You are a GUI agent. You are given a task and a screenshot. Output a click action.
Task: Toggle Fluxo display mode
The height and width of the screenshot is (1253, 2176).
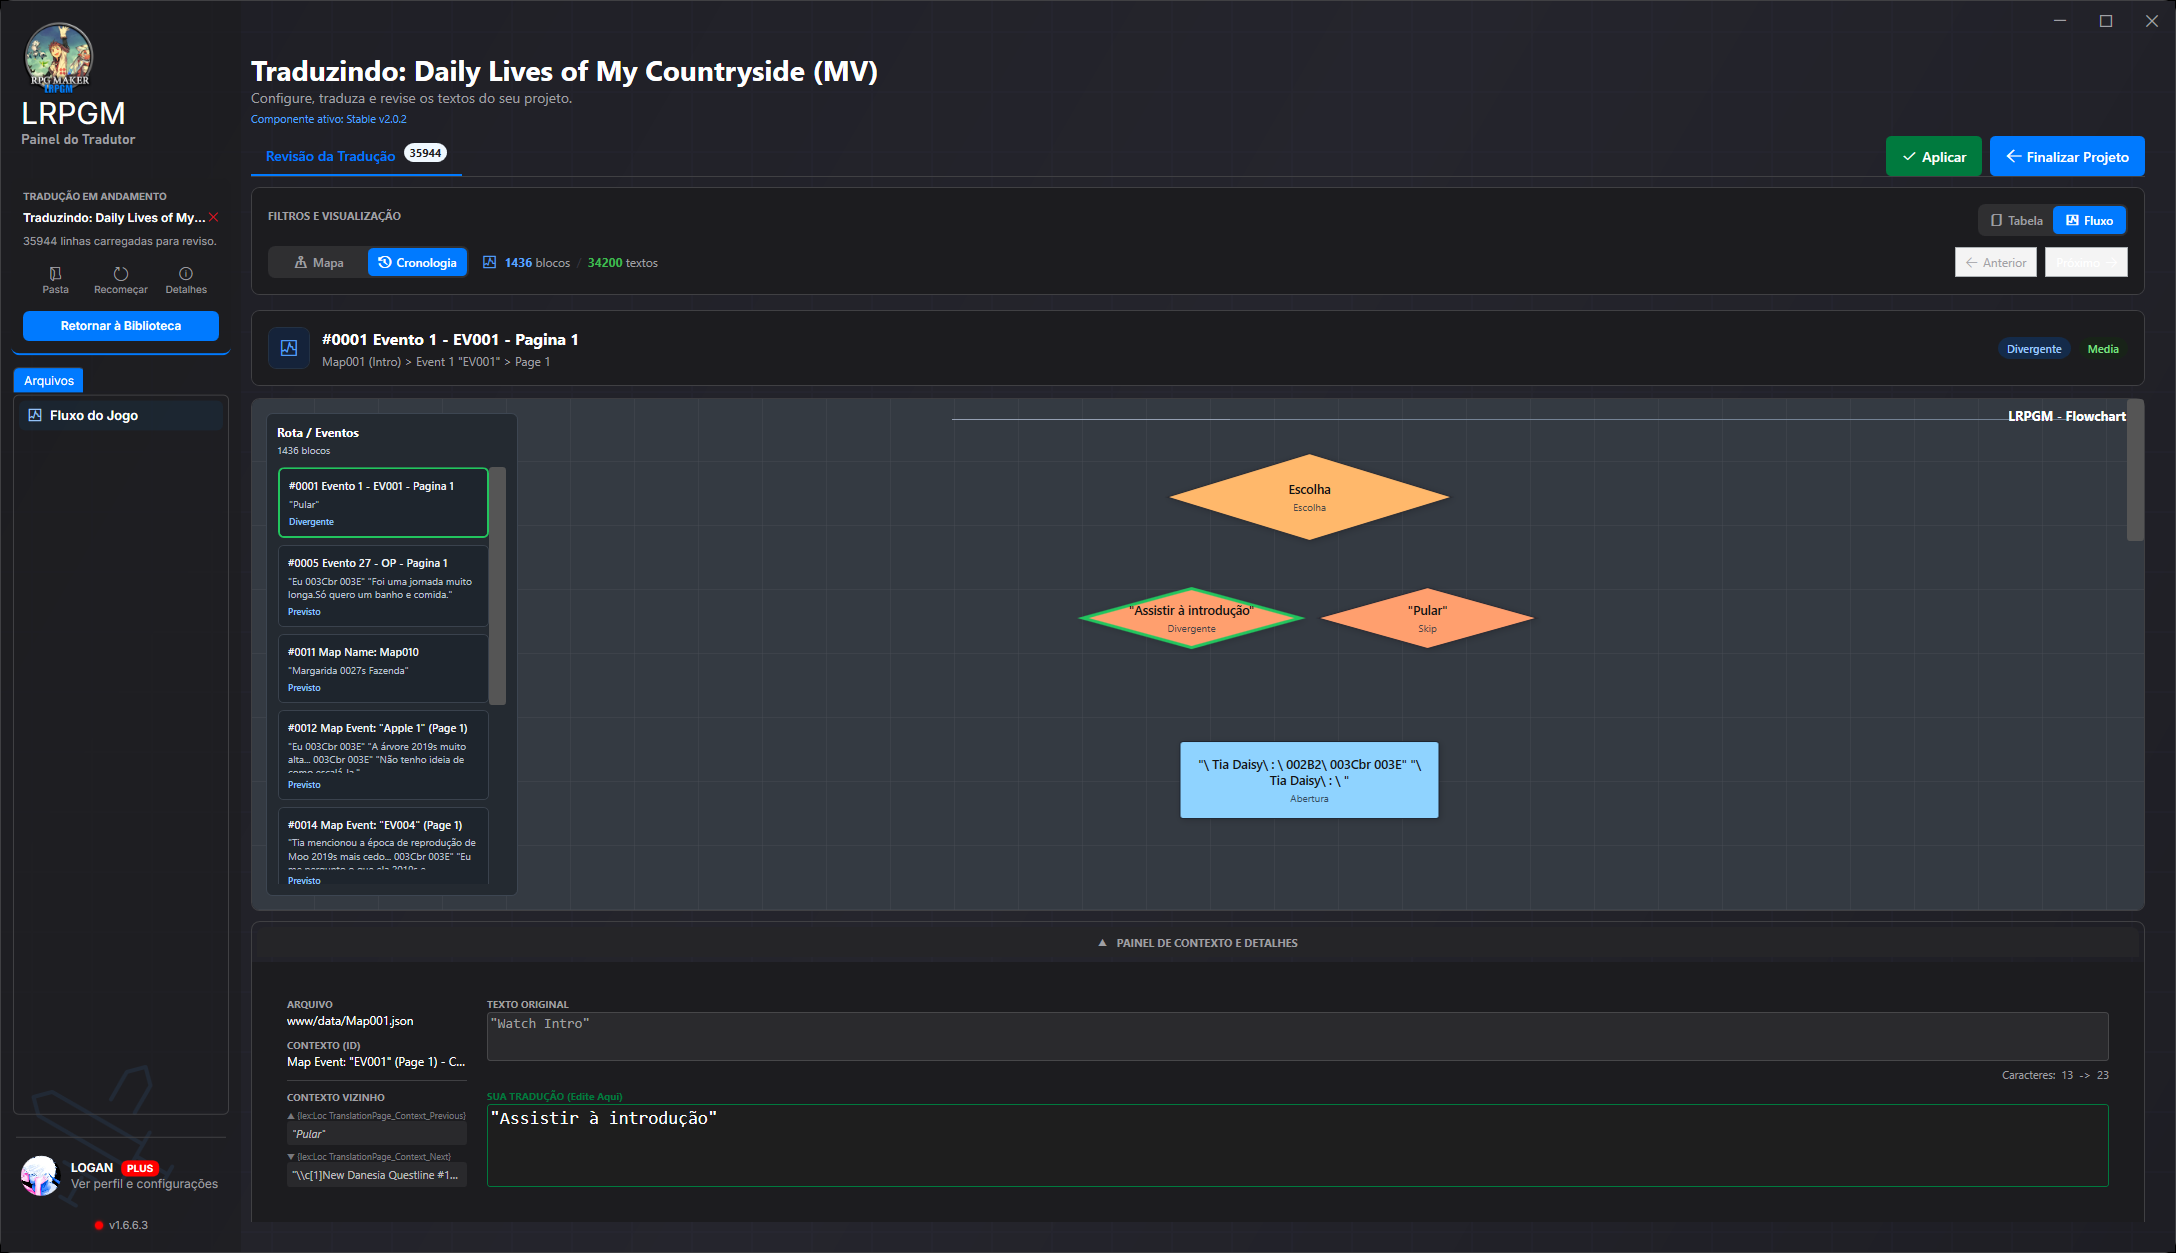click(2089, 220)
